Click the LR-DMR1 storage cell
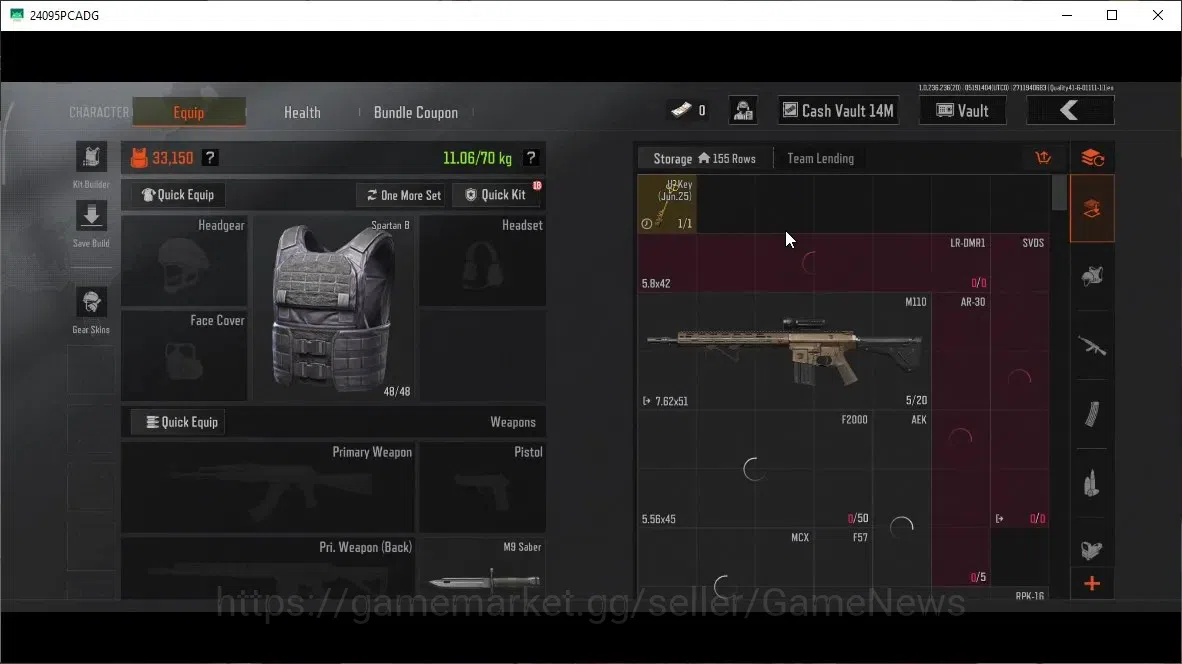 pyautogui.click(x=814, y=263)
